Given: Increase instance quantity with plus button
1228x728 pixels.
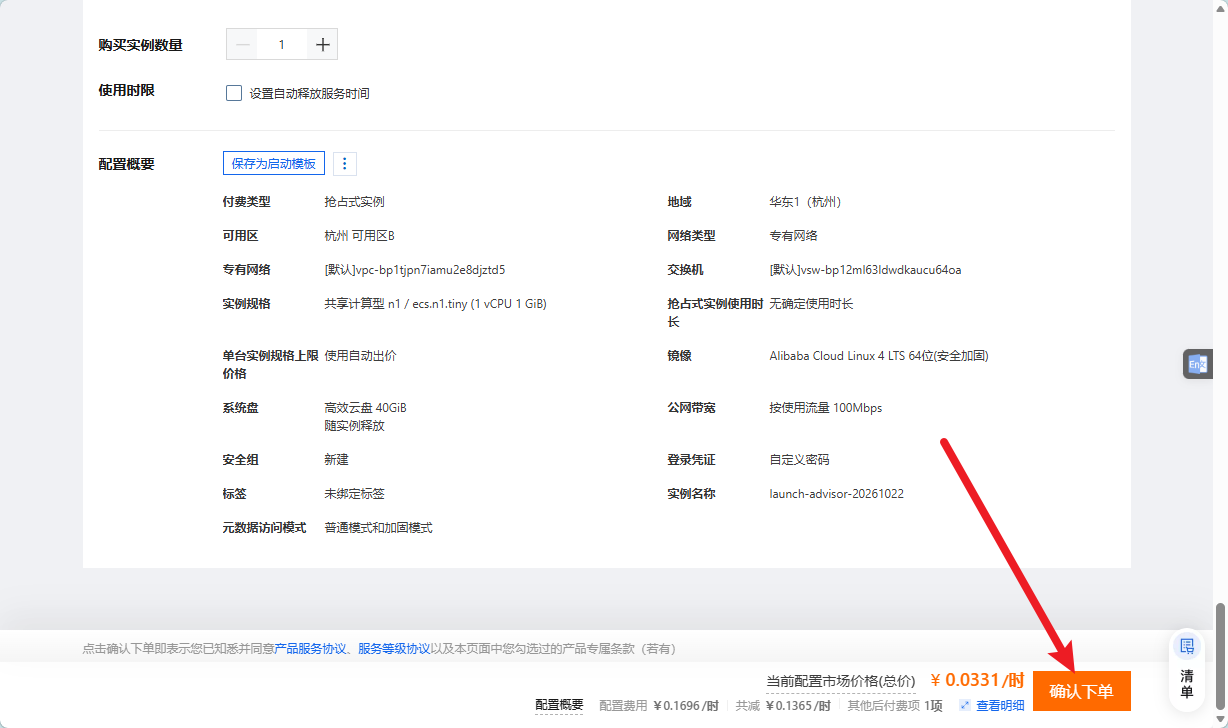Looking at the screenshot, I should [322, 45].
